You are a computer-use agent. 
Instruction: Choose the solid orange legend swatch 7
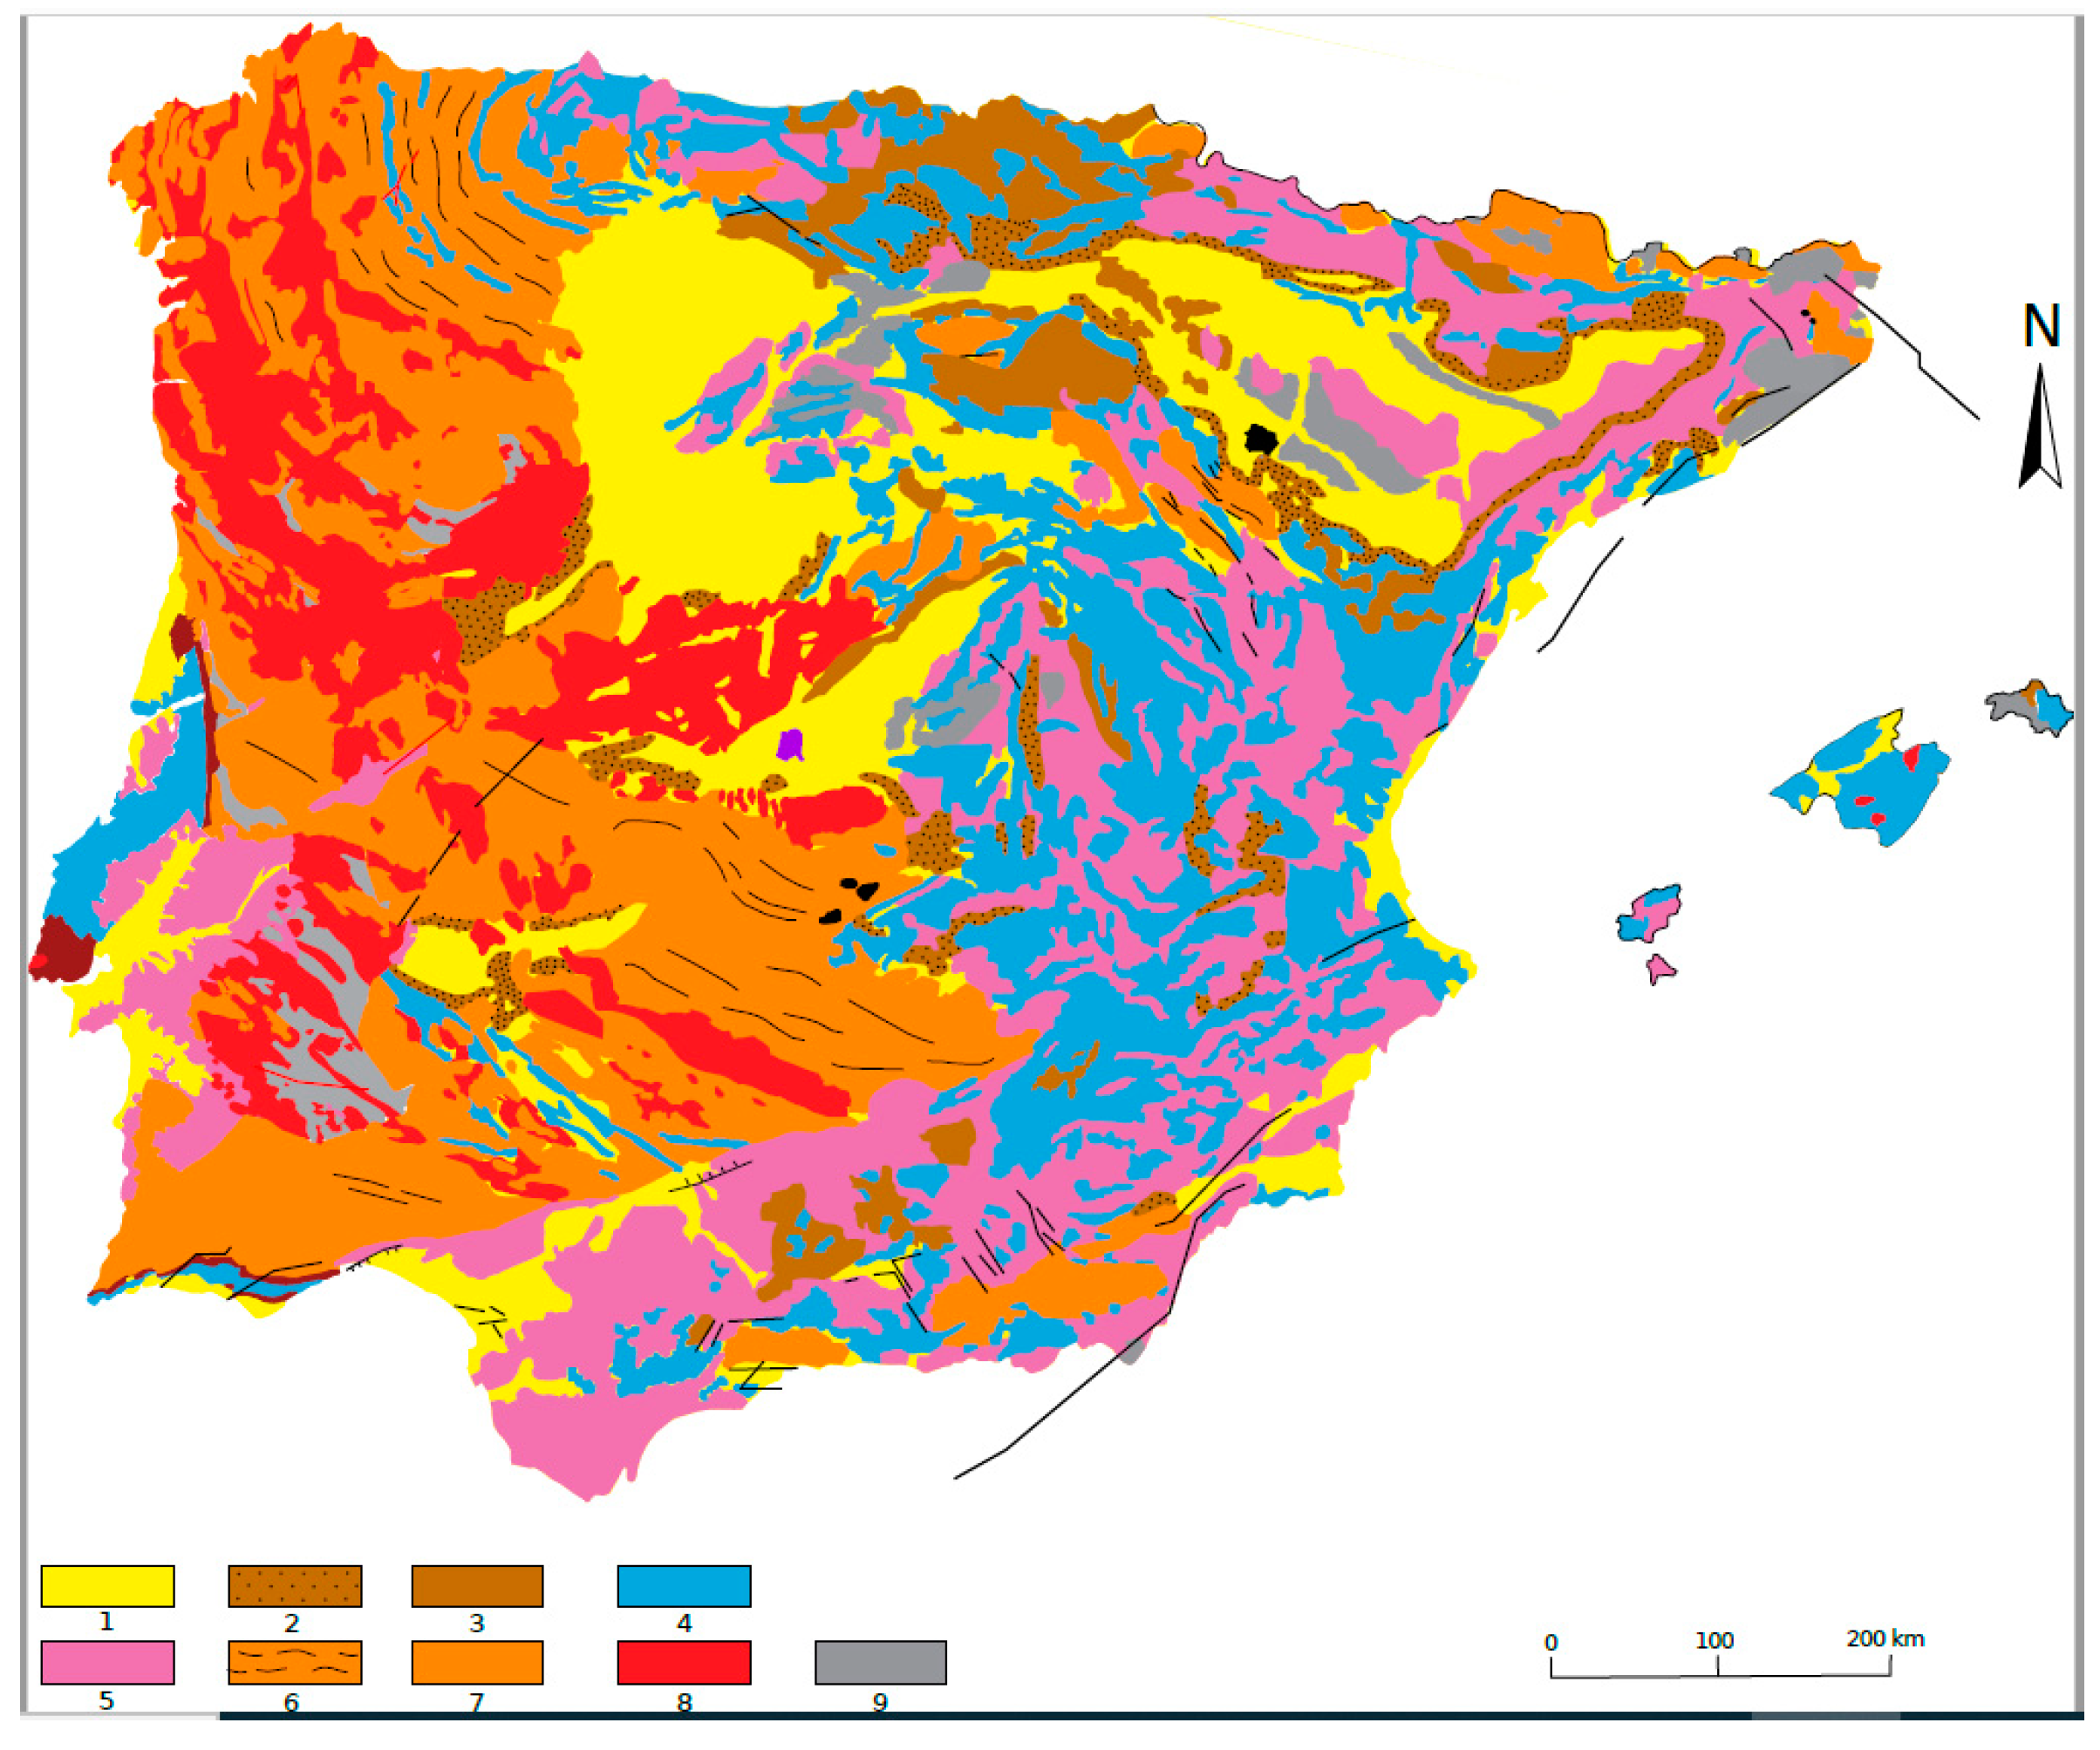(477, 1663)
